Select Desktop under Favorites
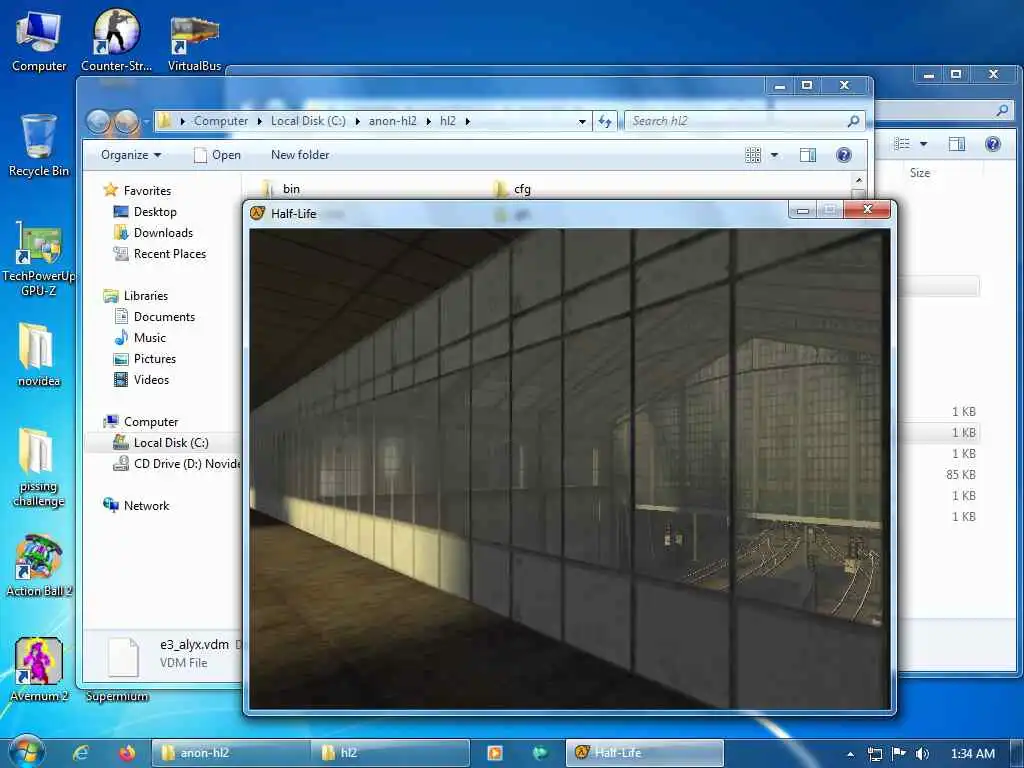Viewport: 1024px width, 768px height. [x=155, y=212]
